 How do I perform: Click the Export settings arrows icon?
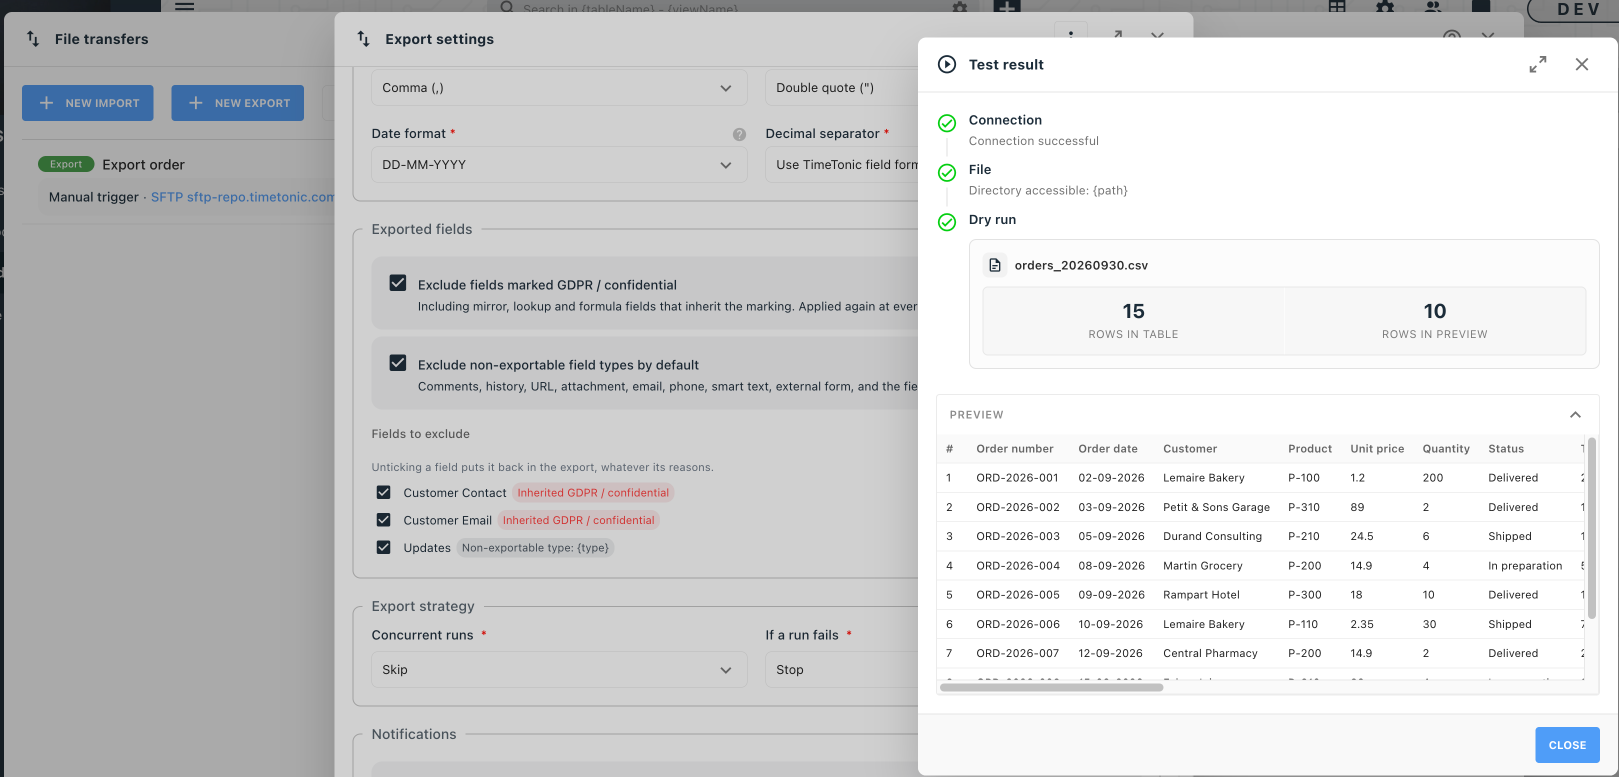[x=363, y=39]
